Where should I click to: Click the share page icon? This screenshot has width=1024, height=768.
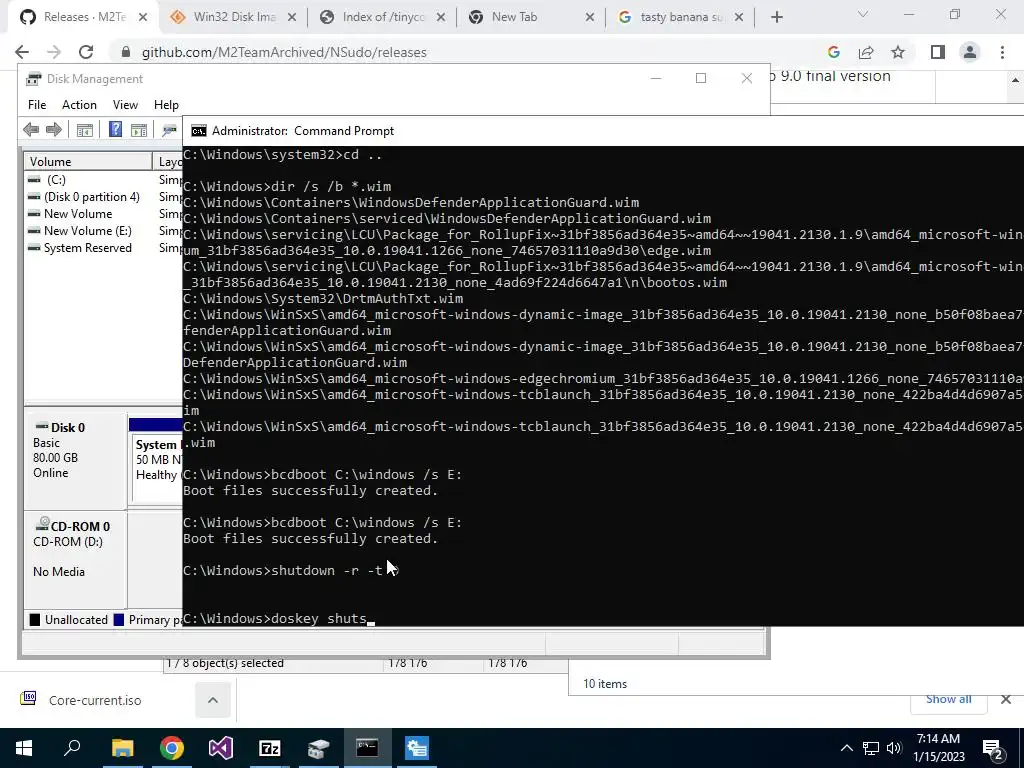pyautogui.click(x=866, y=52)
